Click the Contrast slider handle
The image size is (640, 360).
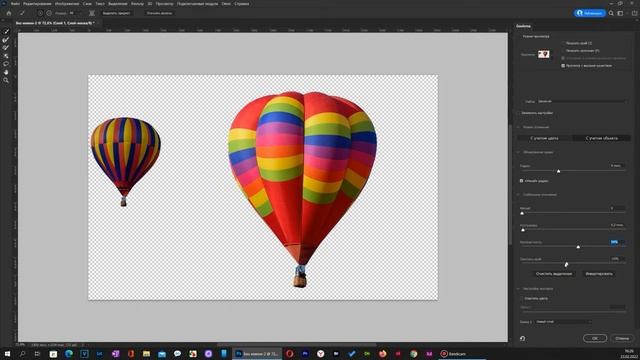click(x=578, y=247)
